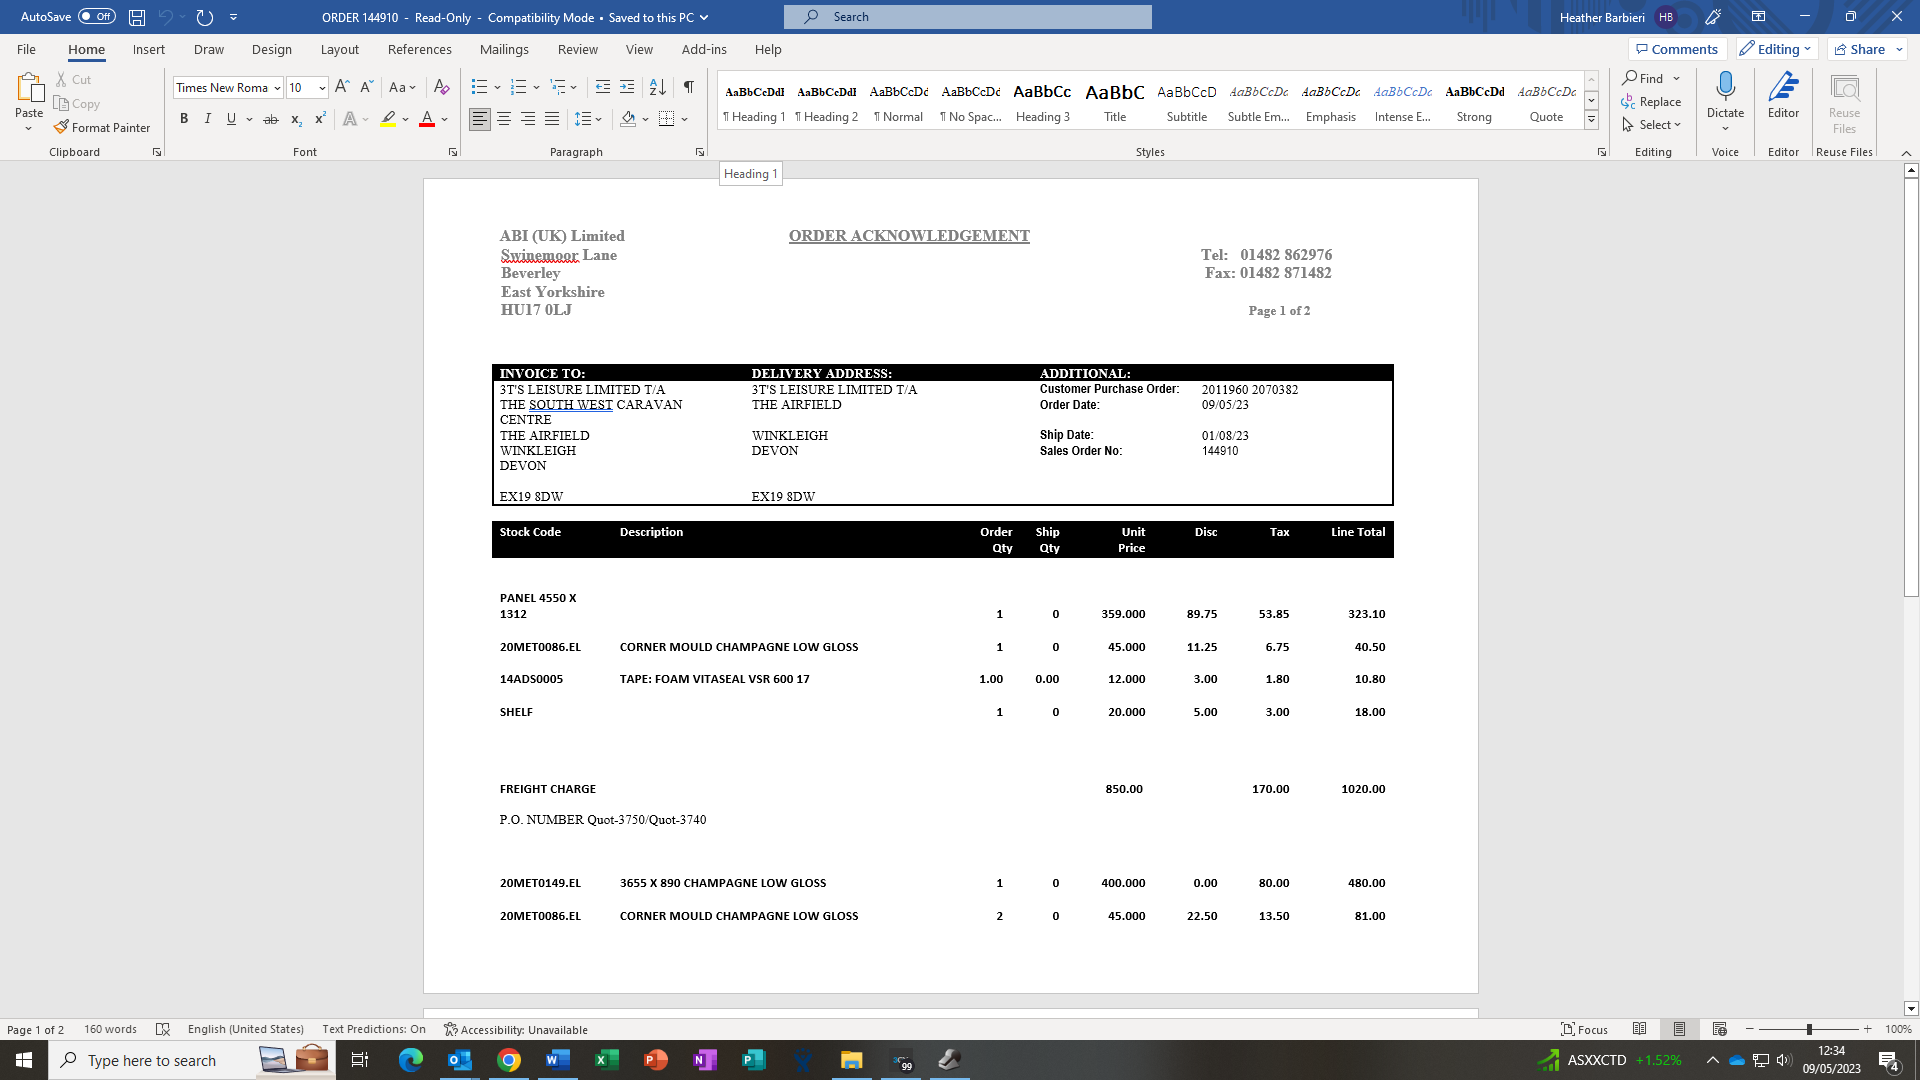
Task: Open the font size dropdown
Action: 322,88
